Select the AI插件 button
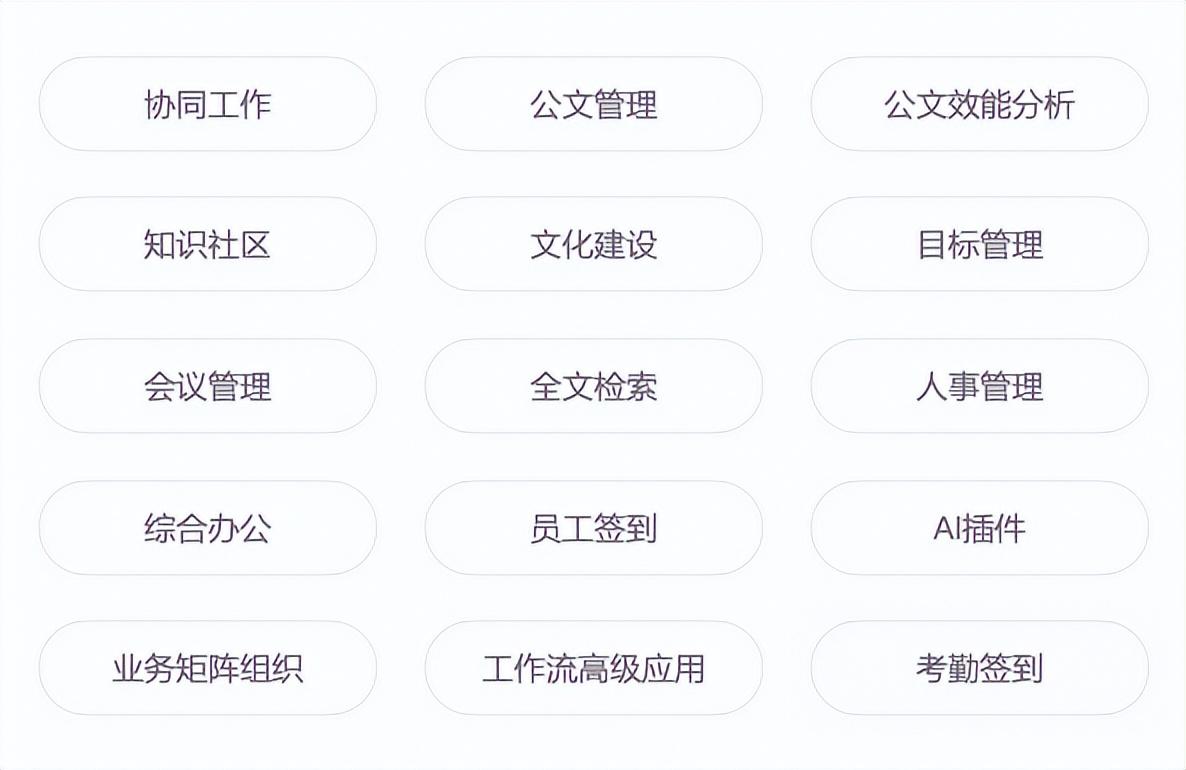The height and width of the screenshot is (770, 1186). (x=979, y=528)
